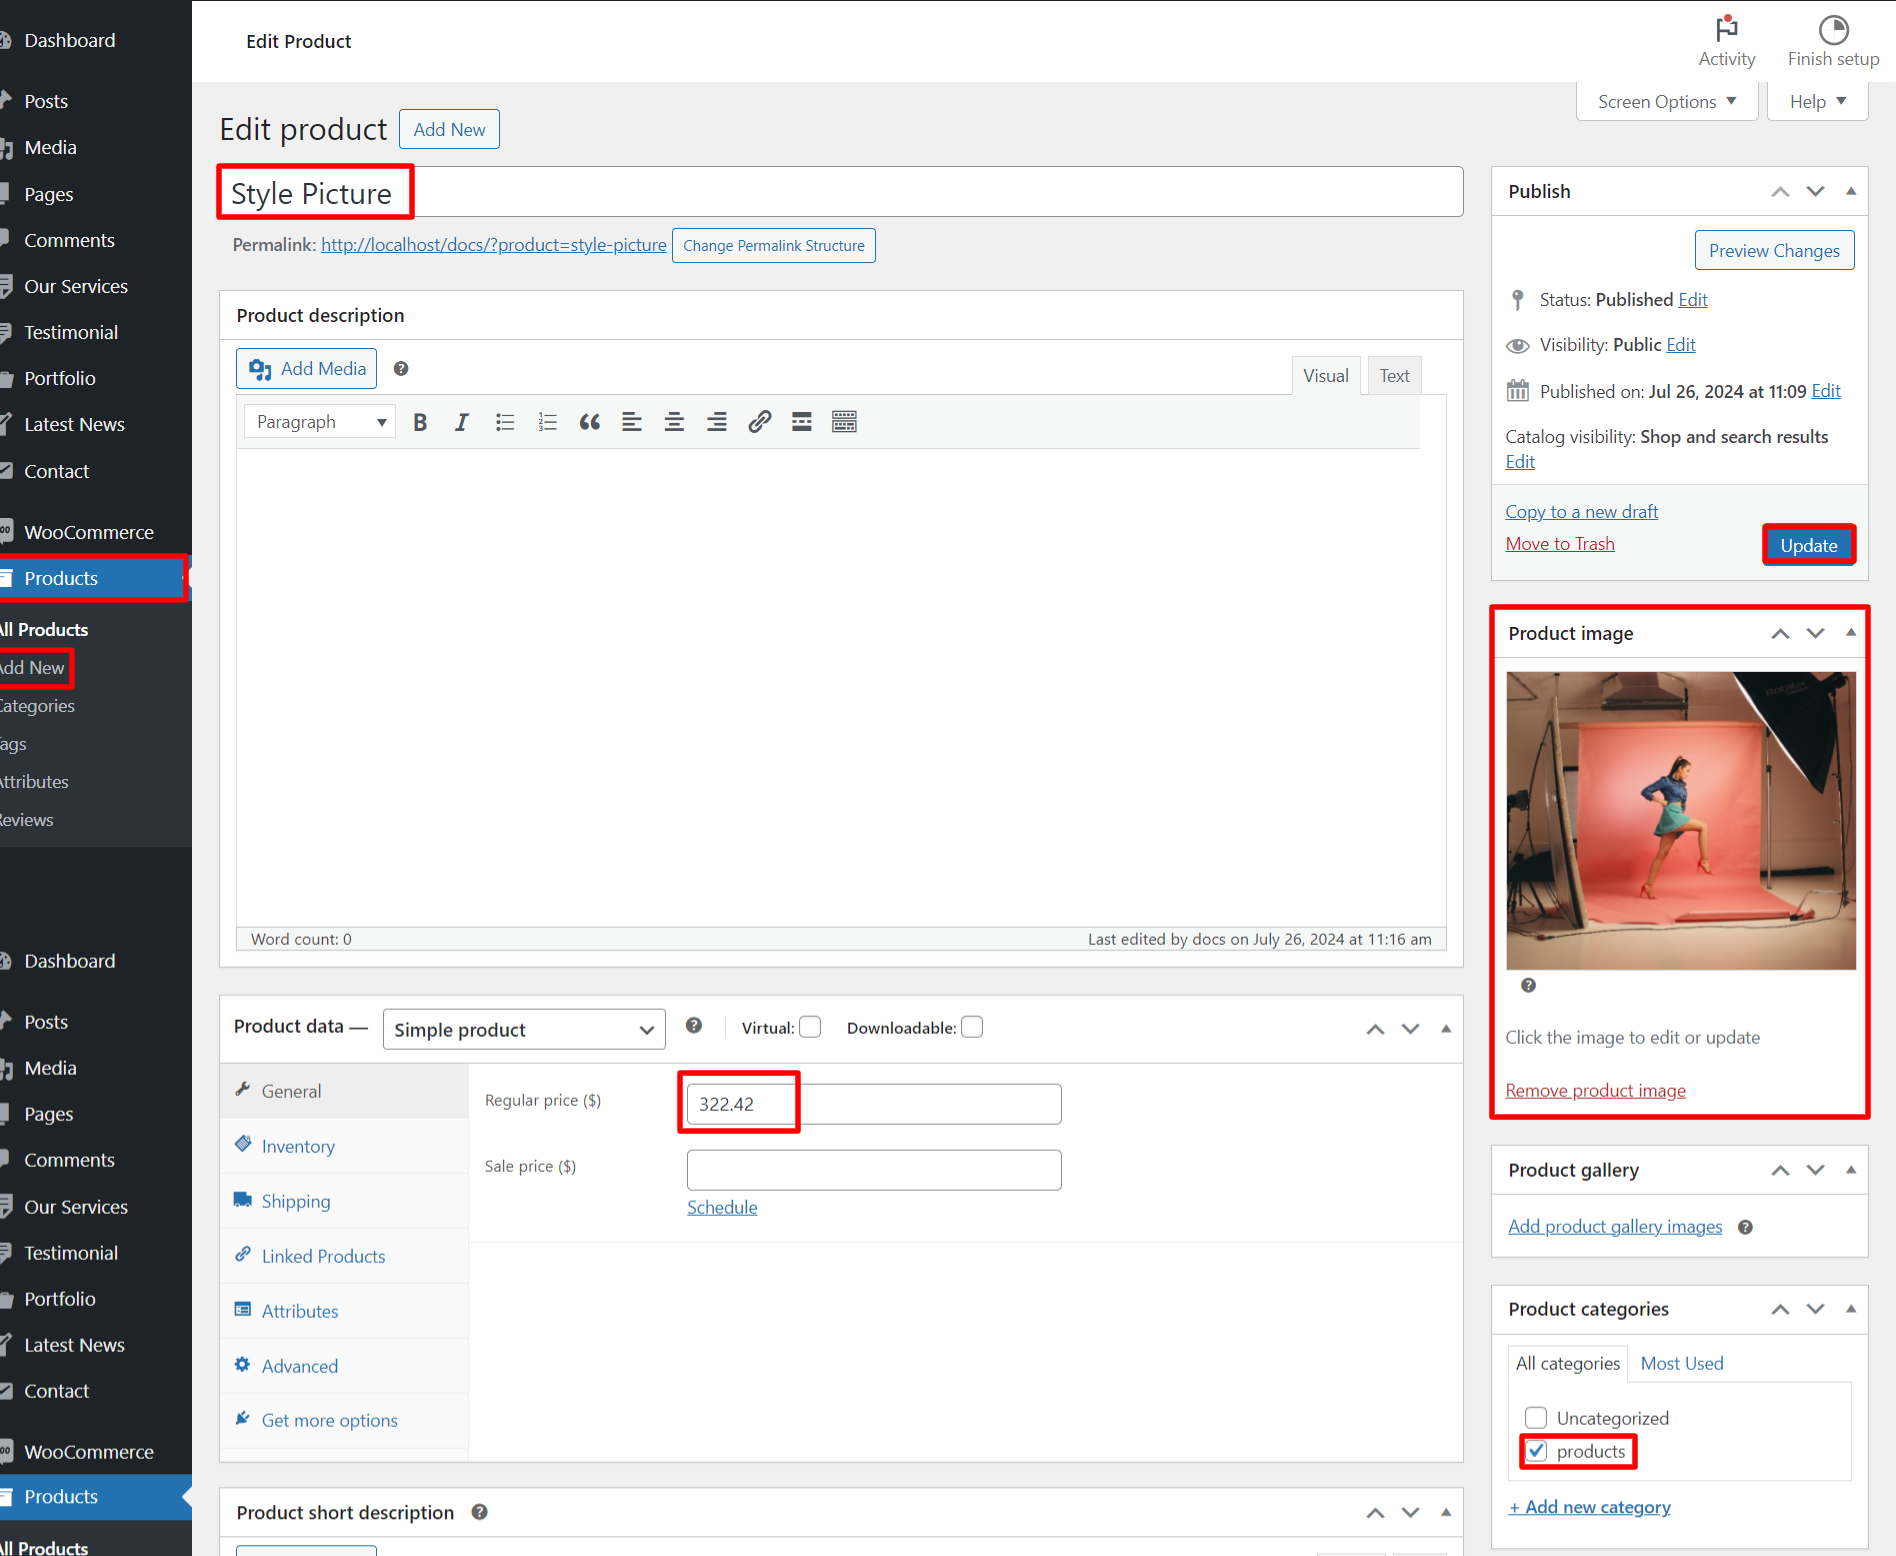Viewport: 1896px width, 1556px height.
Task: Apply italic formatting in the editor
Action: point(461,422)
